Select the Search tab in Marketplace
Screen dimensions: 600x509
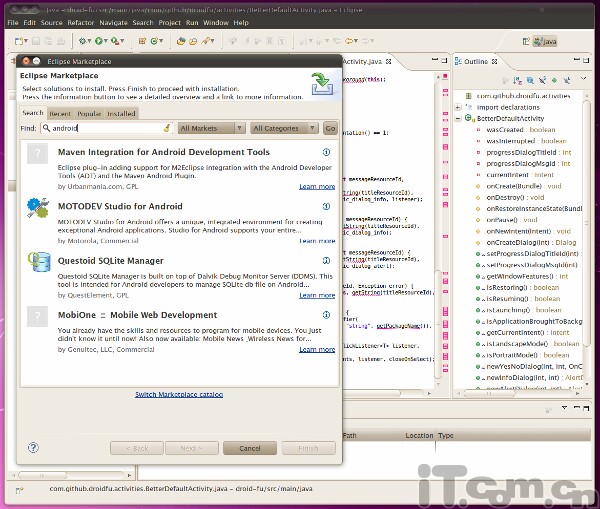33,113
